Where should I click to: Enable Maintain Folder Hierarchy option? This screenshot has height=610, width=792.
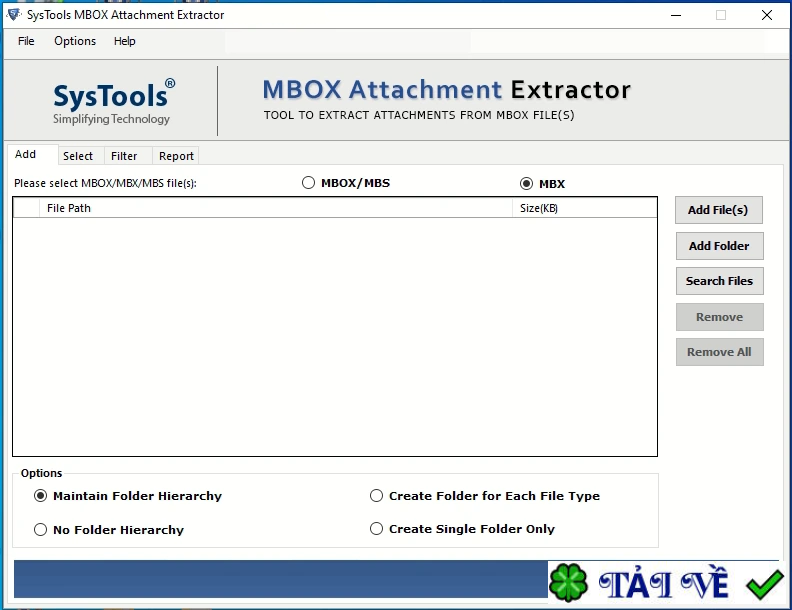tap(41, 496)
